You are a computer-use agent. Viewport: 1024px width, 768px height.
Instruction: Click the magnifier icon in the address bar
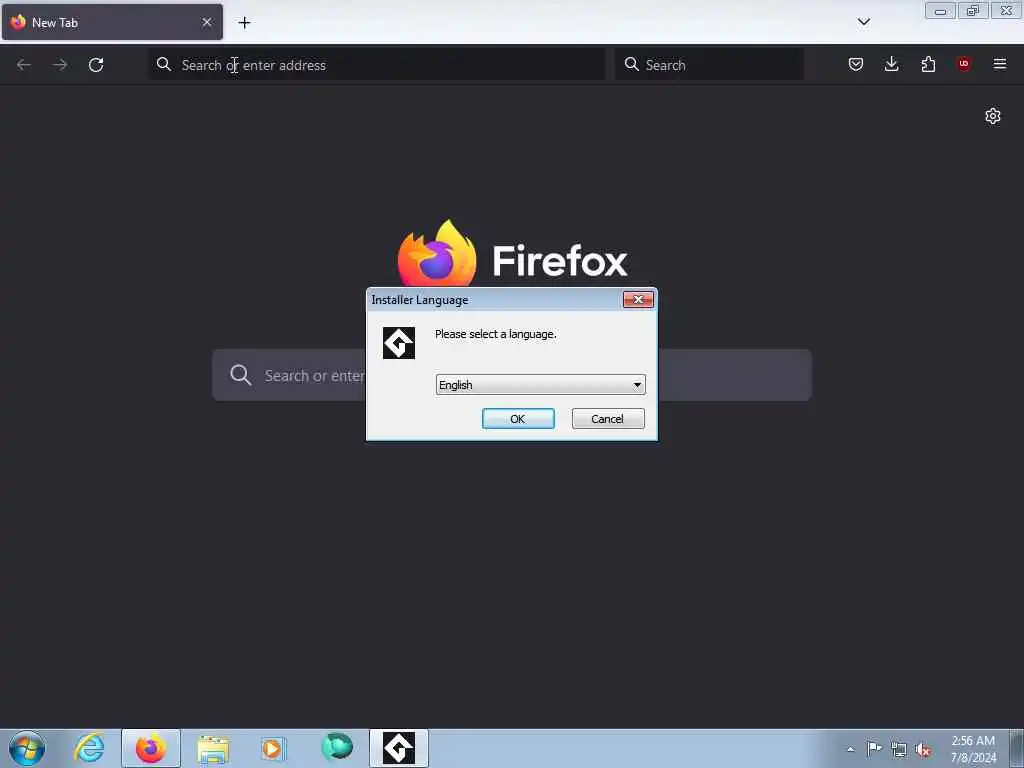click(164, 64)
